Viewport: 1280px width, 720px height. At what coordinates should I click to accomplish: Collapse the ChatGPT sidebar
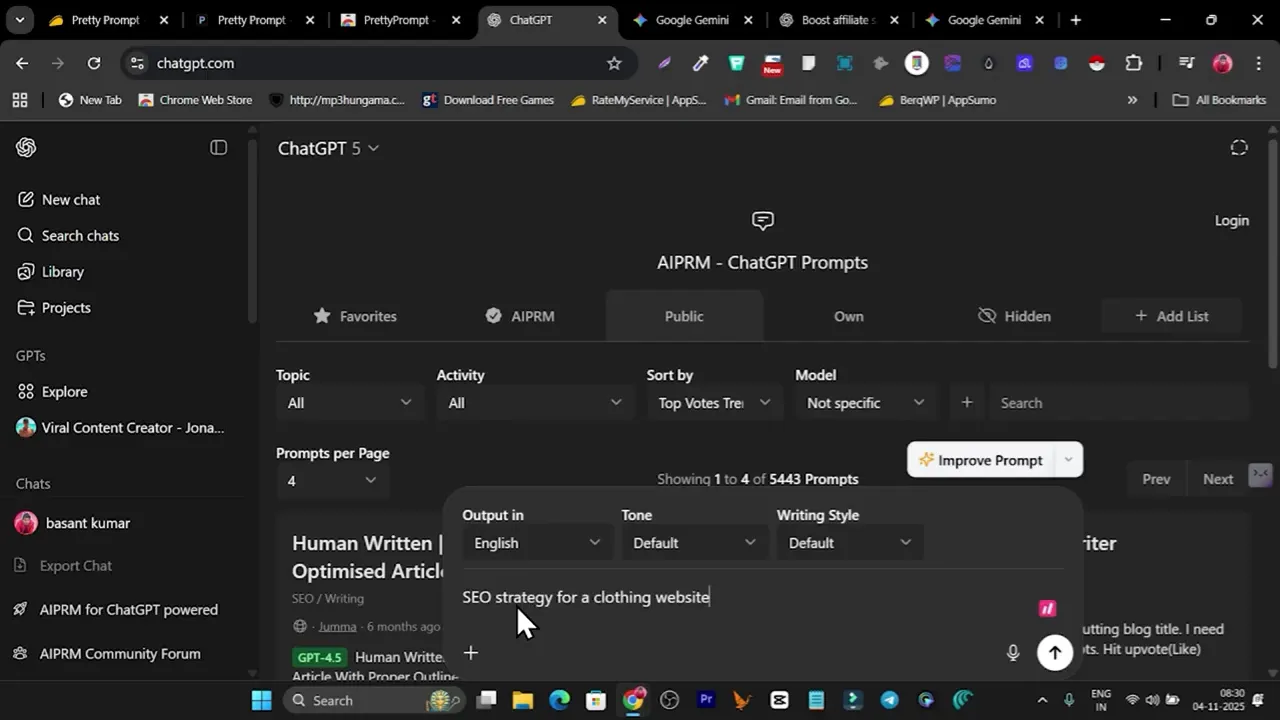click(218, 147)
